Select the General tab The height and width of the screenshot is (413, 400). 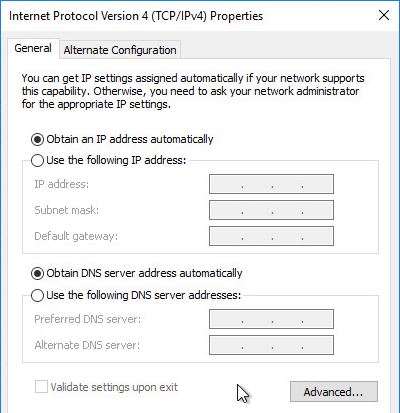coord(33,48)
